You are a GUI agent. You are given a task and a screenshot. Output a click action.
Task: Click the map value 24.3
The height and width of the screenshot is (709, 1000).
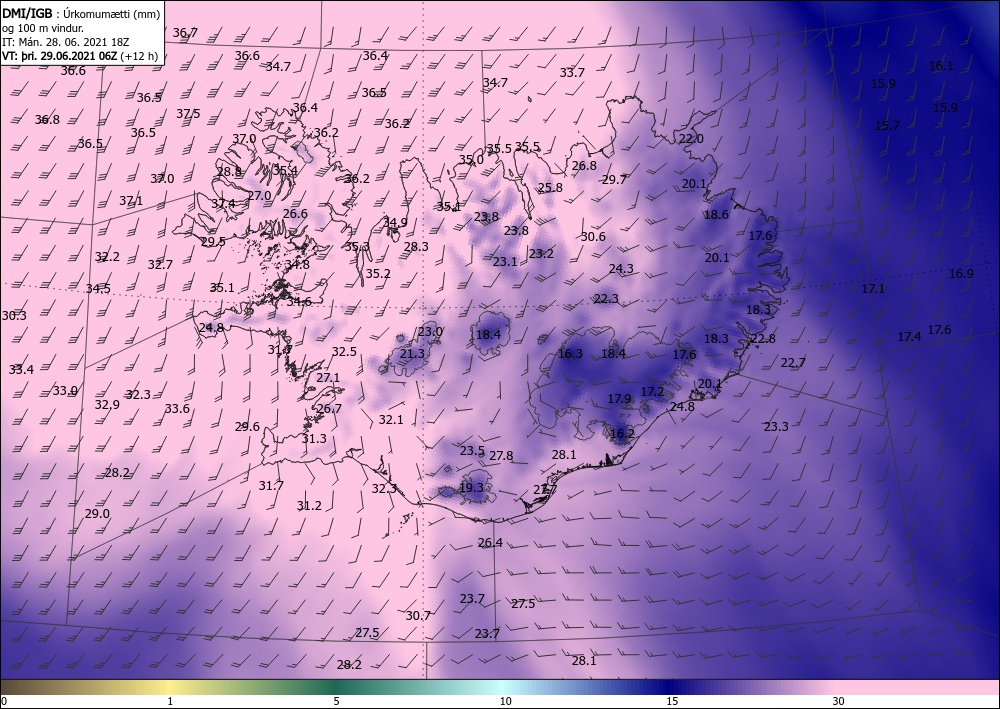coord(621,269)
